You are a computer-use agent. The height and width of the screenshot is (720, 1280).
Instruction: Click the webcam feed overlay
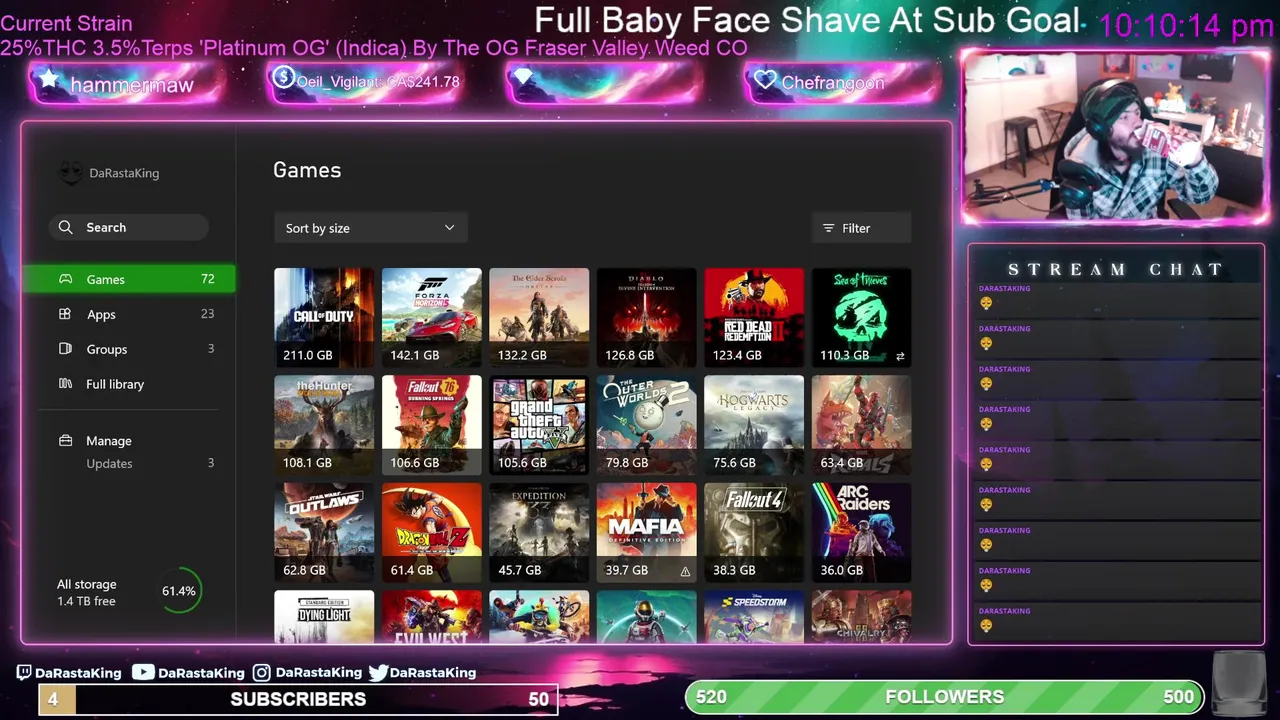coord(1114,136)
